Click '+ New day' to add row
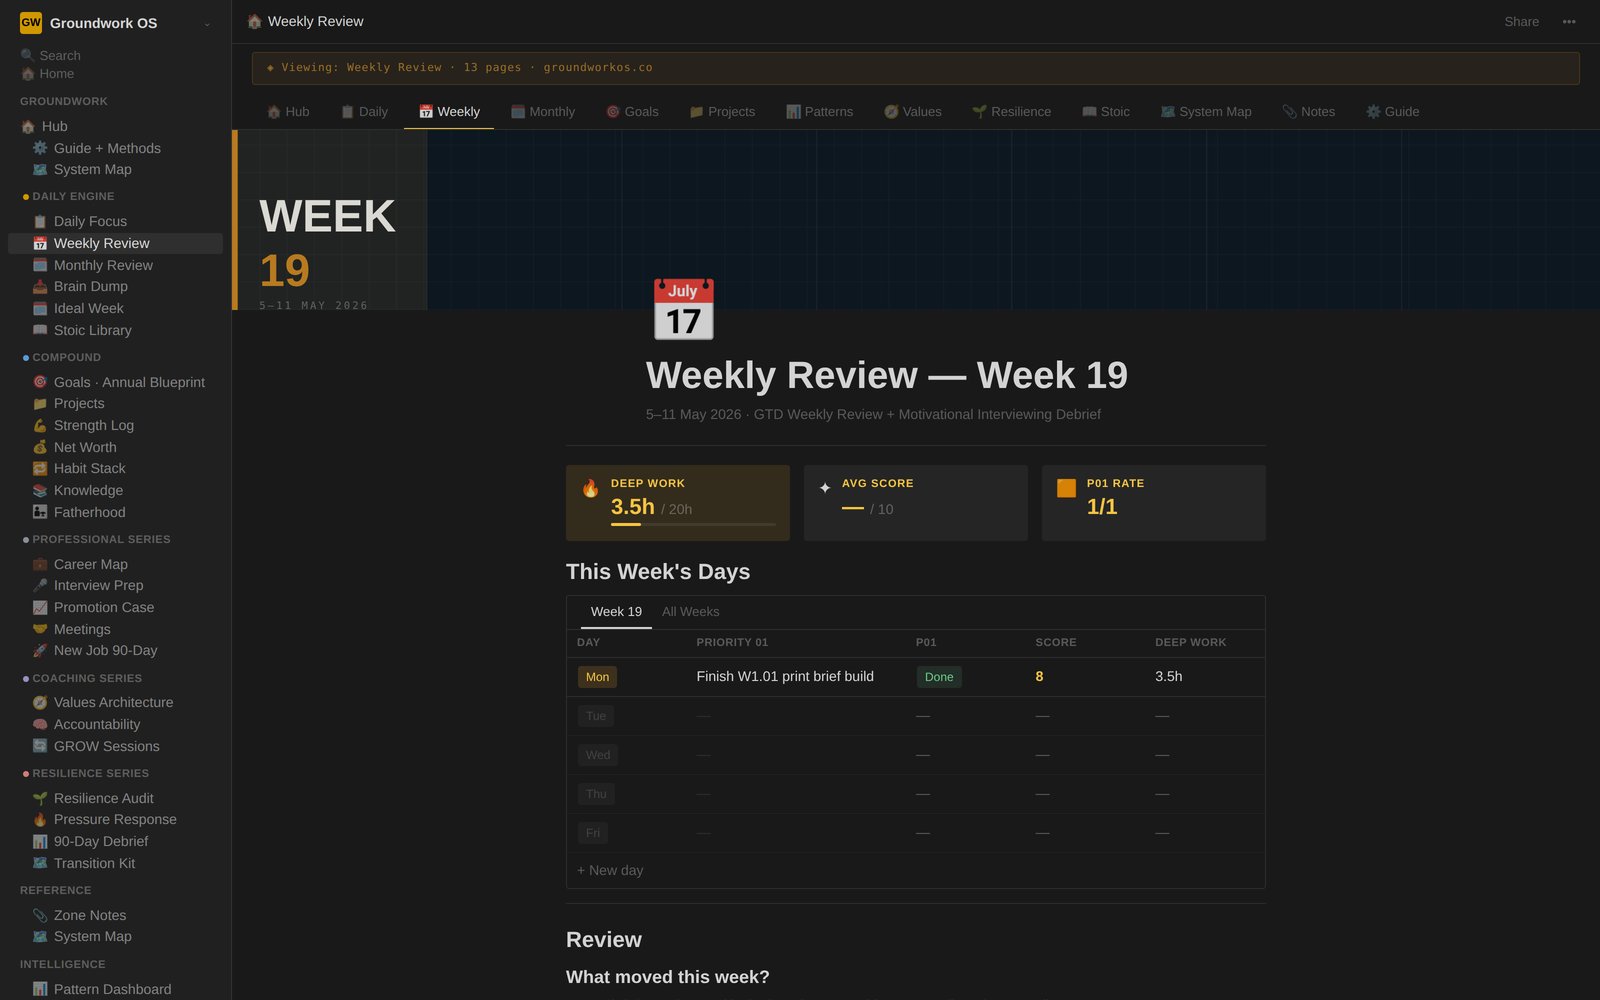 pos(610,871)
